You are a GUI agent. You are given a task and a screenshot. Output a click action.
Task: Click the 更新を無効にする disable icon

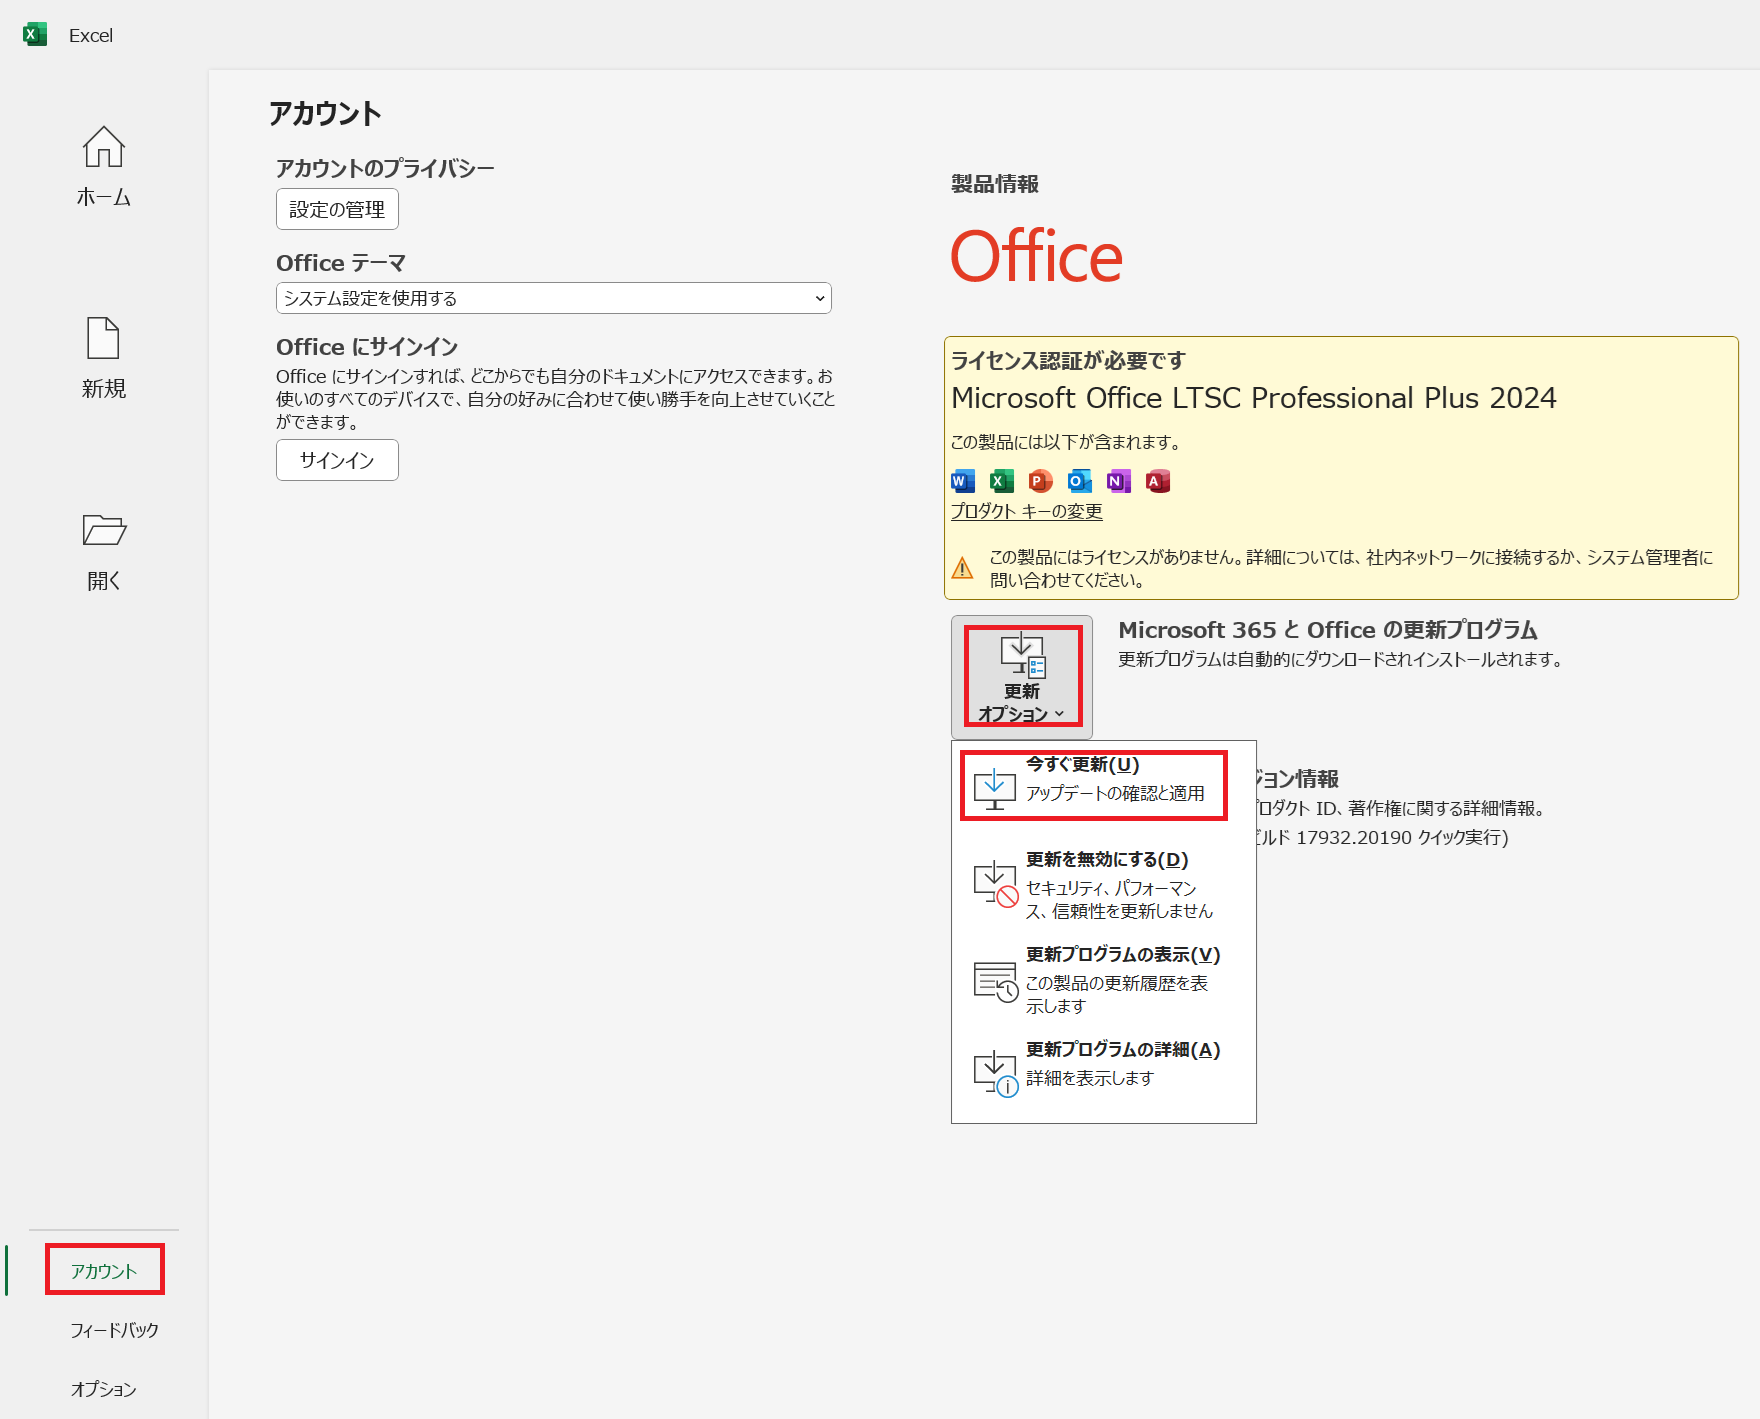996,884
